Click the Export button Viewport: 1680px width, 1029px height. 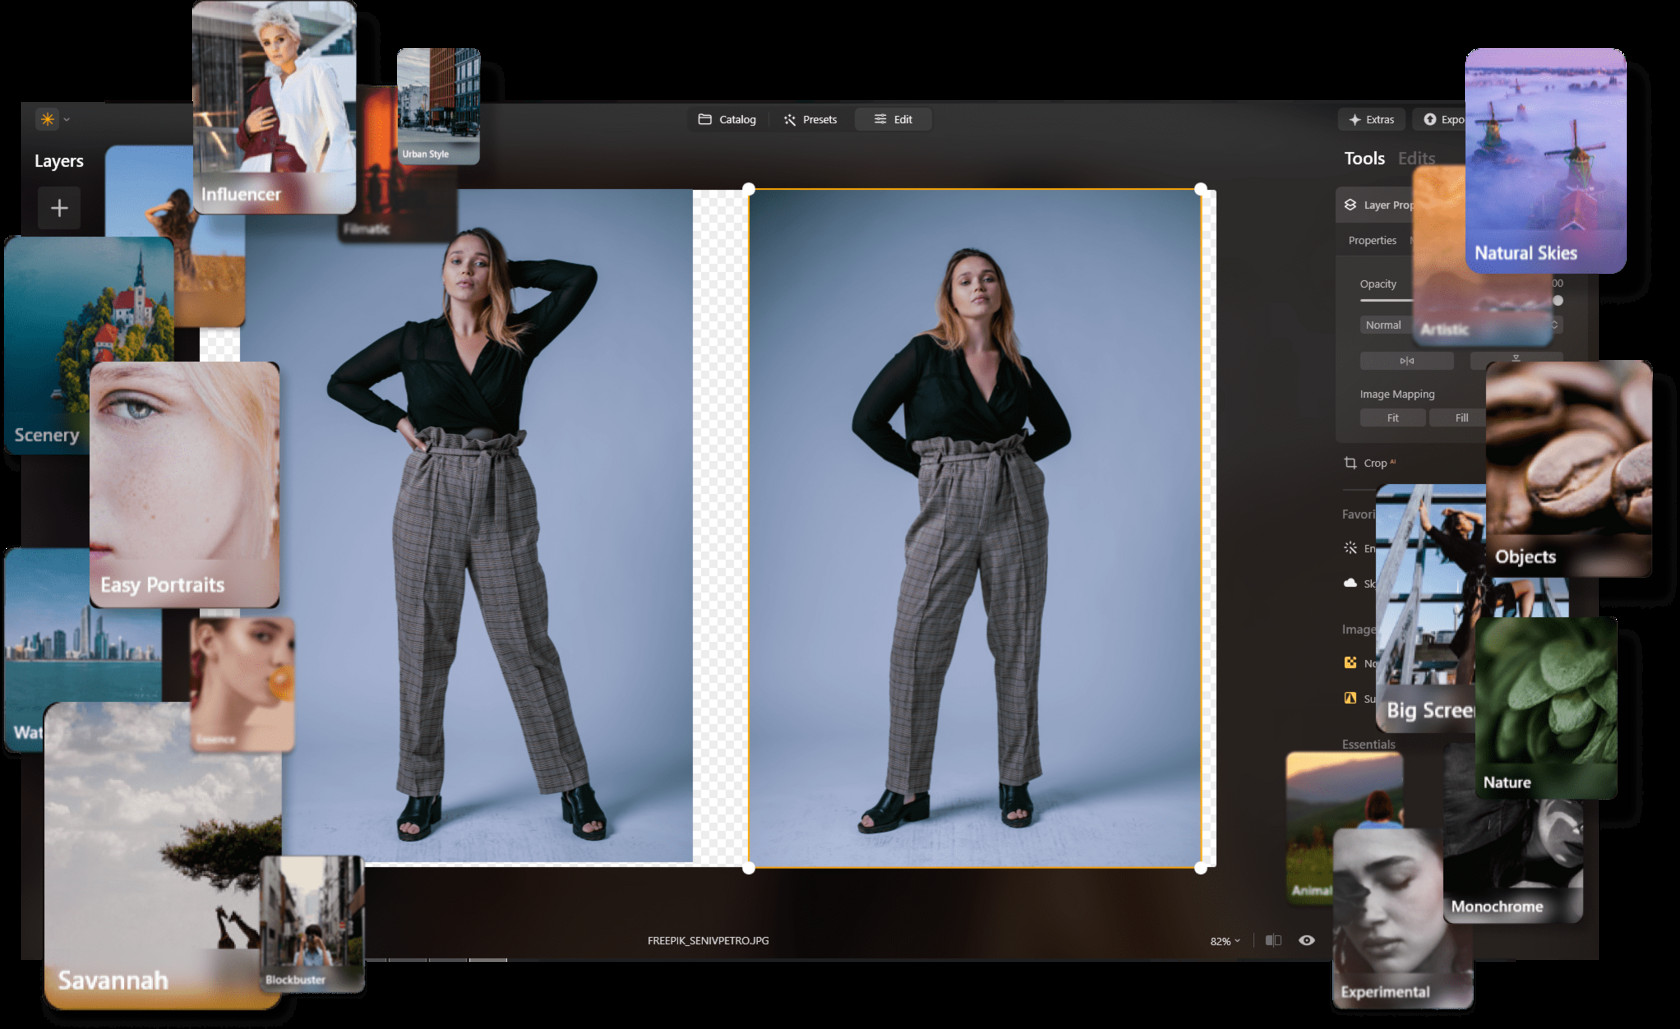click(x=1440, y=119)
